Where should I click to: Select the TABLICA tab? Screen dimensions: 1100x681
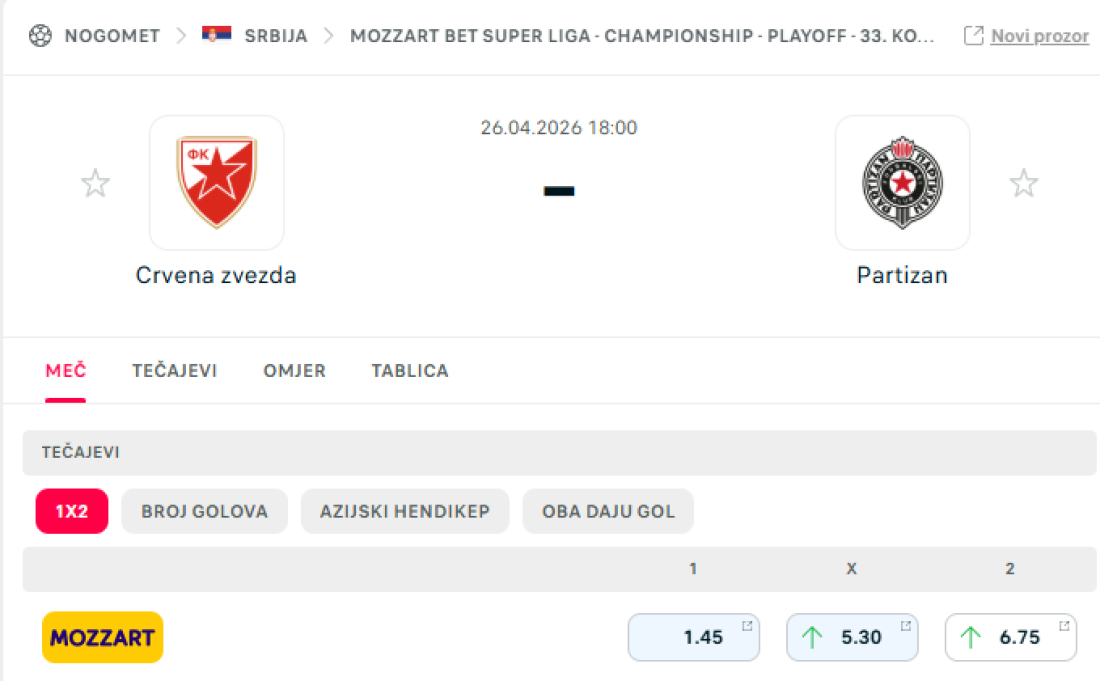pyautogui.click(x=410, y=371)
